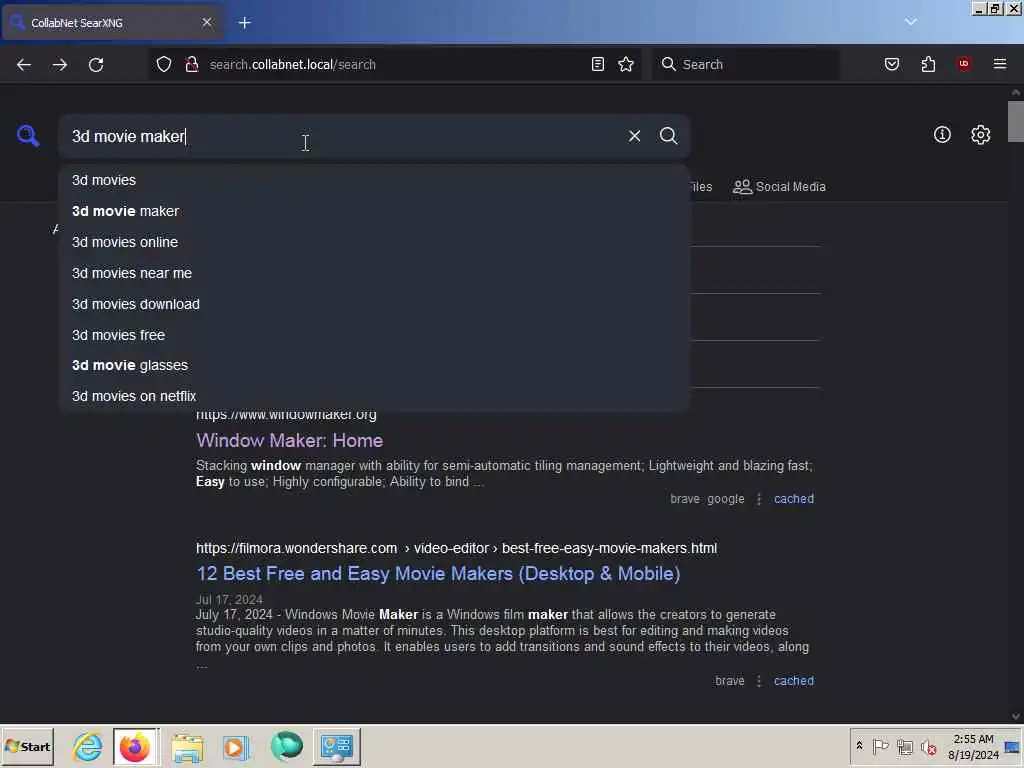Choose suggestion '3d movie glasses'
Screen dimensions: 1024x768
click(x=374, y=365)
